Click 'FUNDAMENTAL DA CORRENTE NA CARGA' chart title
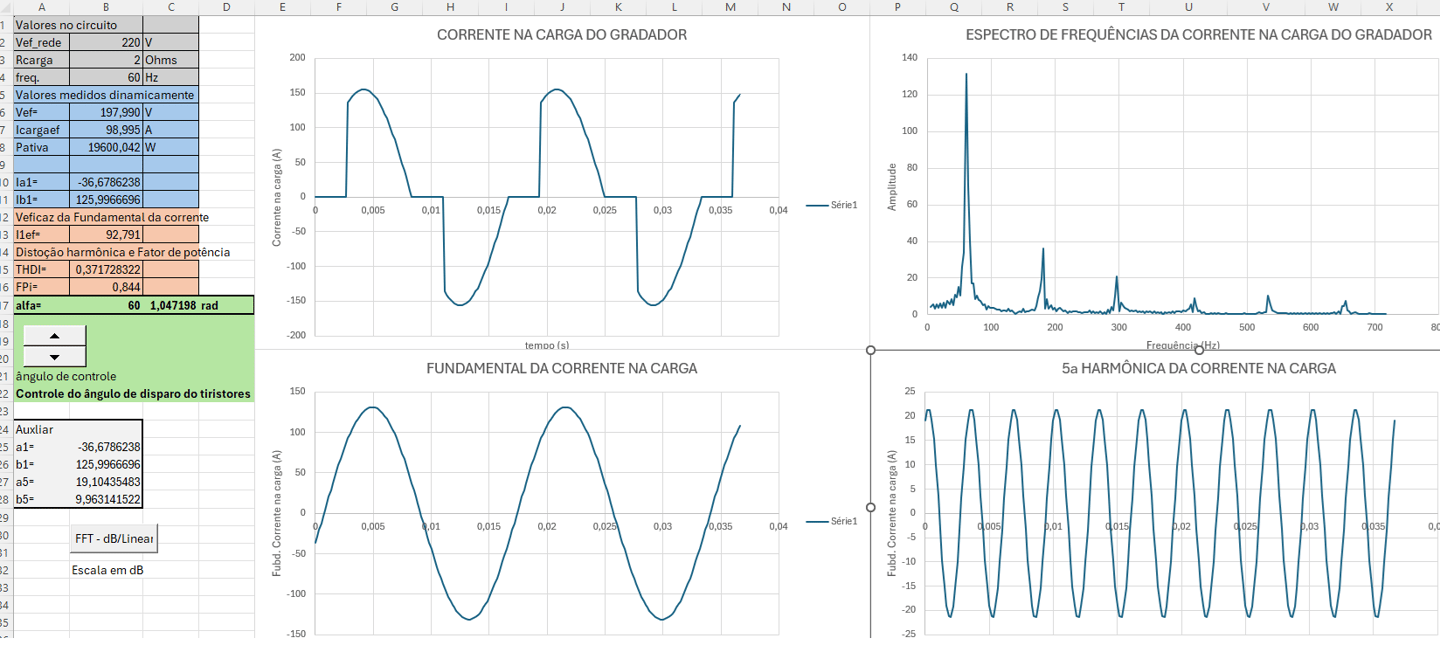The width and height of the screenshot is (1440, 648). (562, 368)
